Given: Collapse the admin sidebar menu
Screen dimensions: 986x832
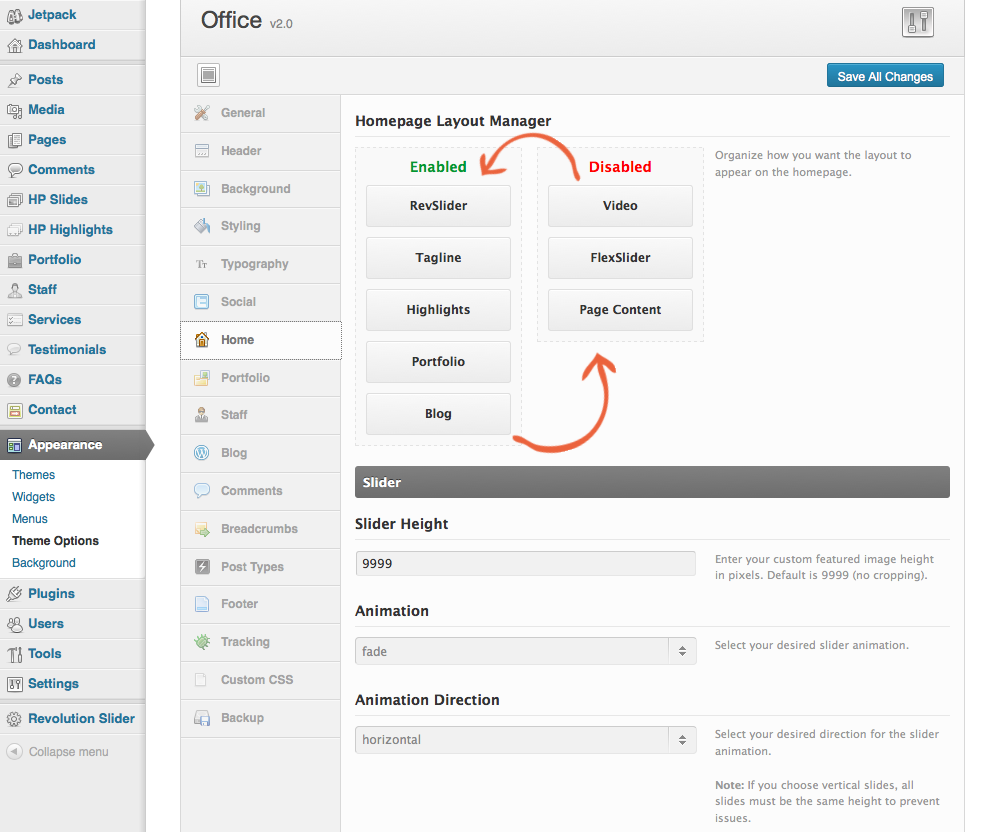Looking at the screenshot, I should coord(57,752).
